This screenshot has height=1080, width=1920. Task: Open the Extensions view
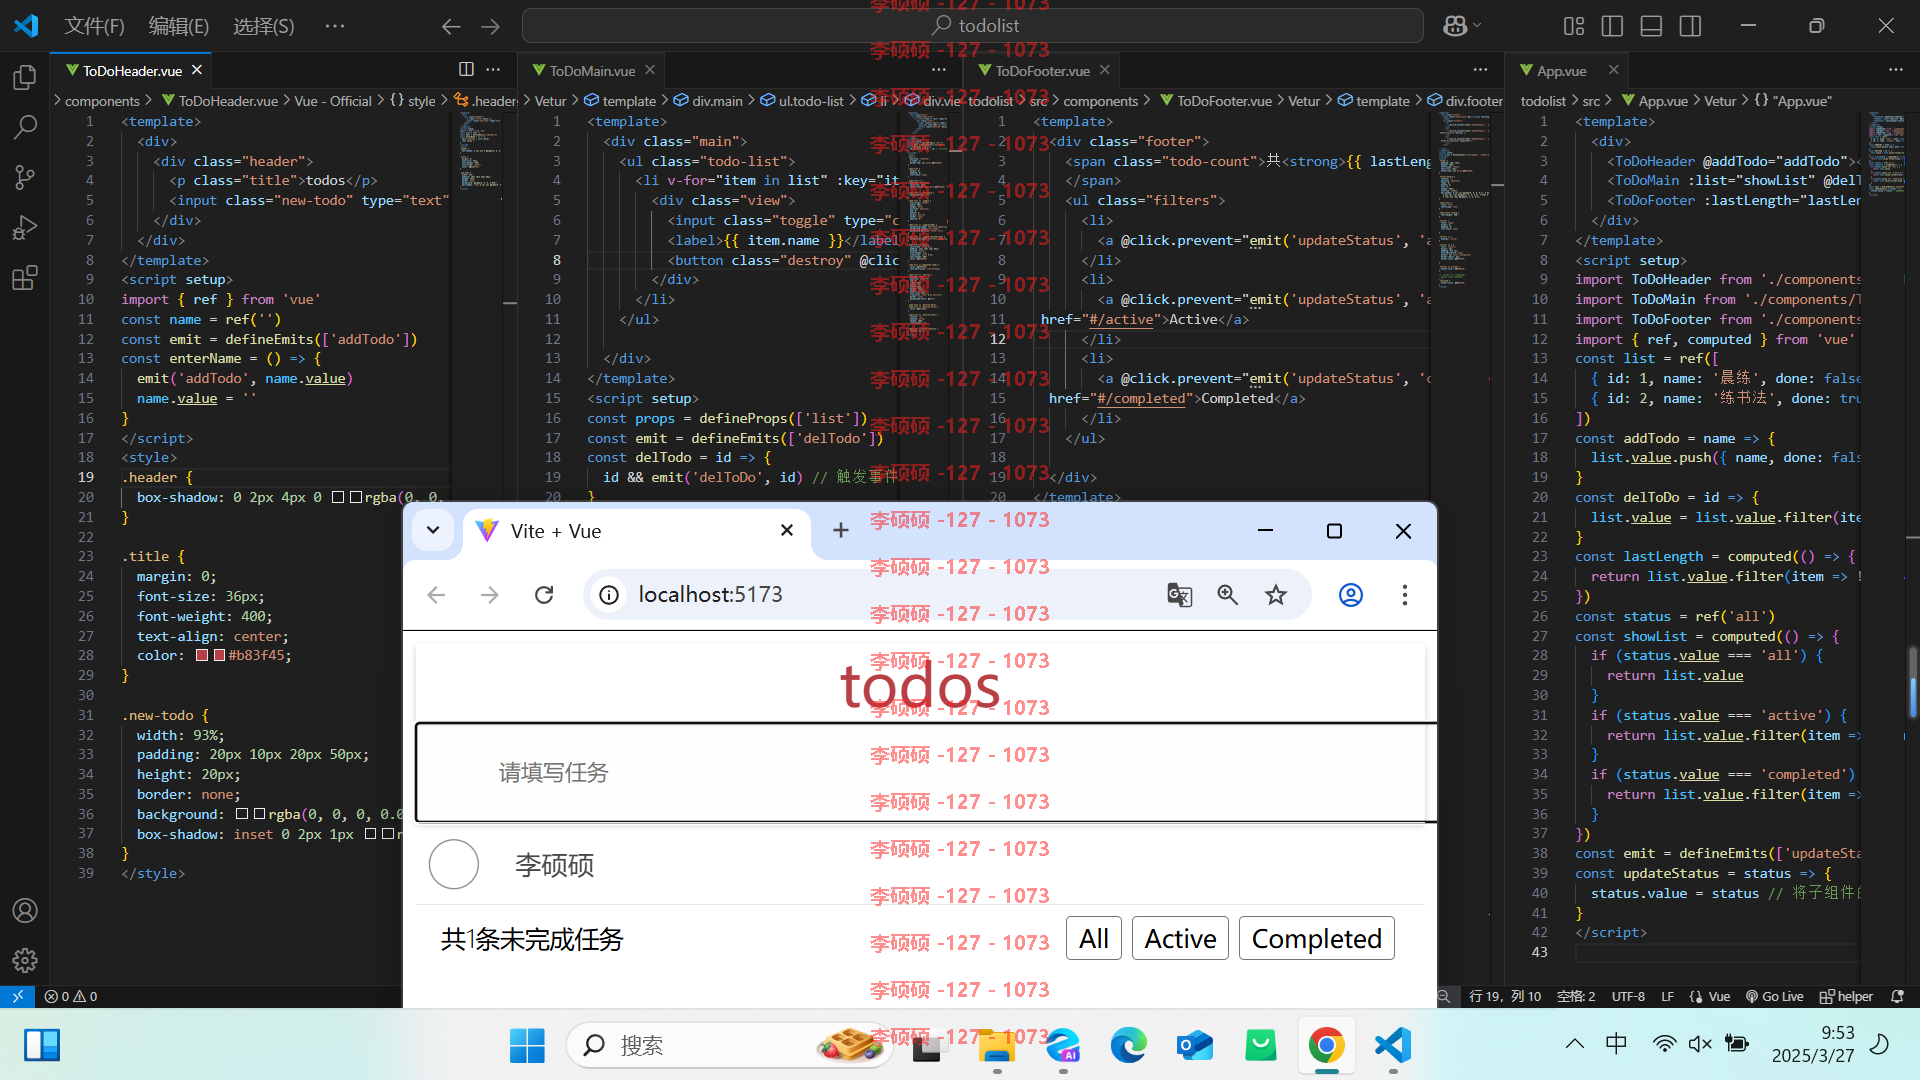click(25, 278)
